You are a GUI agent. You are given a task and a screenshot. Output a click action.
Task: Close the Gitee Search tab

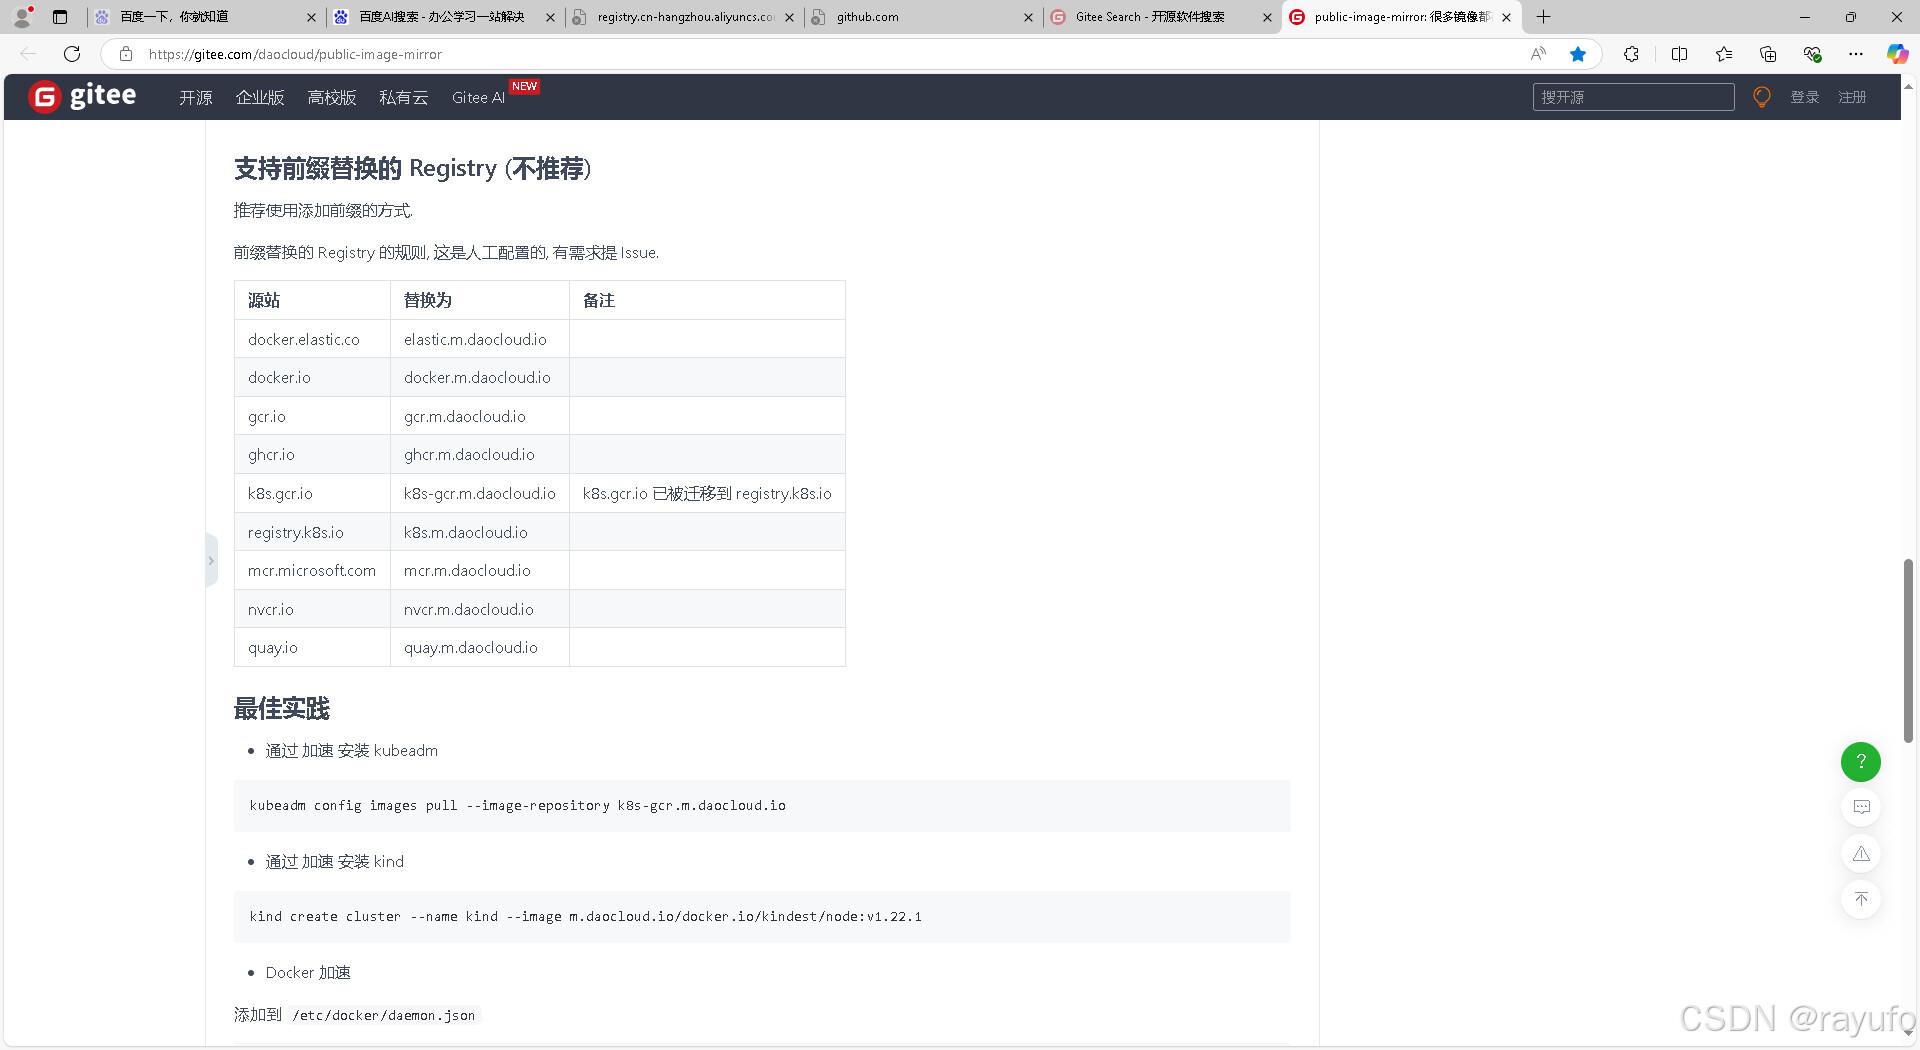pyautogui.click(x=1267, y=17)
